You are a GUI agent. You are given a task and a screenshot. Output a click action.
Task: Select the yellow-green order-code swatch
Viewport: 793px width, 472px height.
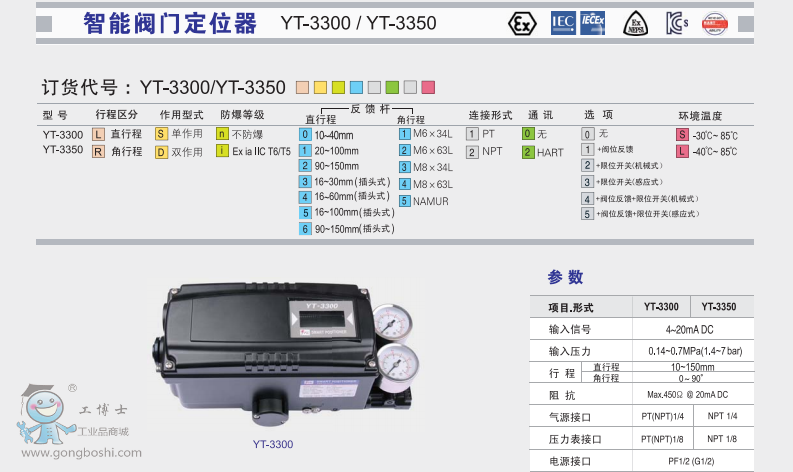click(x=338, y=88)
